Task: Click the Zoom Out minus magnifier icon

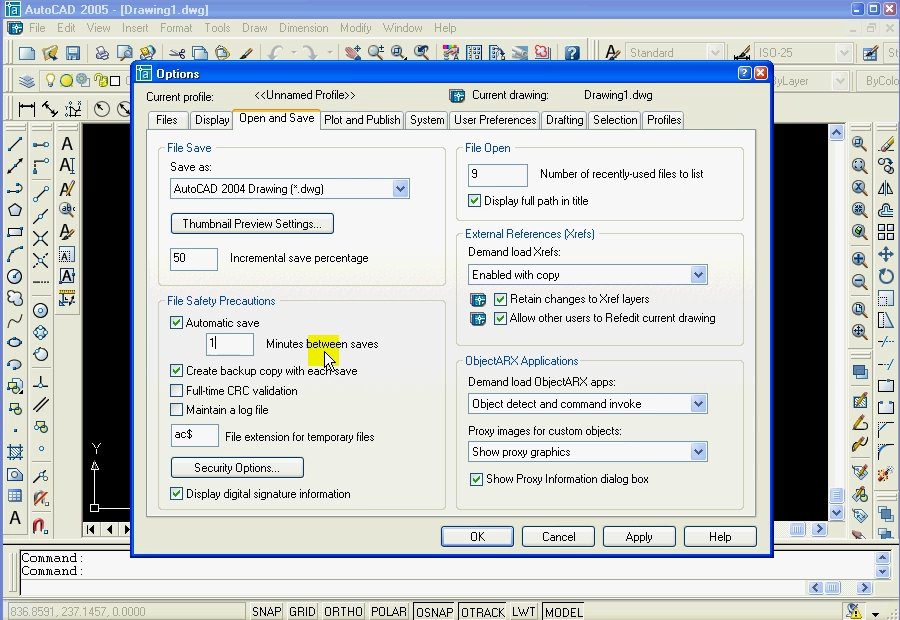Action: (859, 281)
